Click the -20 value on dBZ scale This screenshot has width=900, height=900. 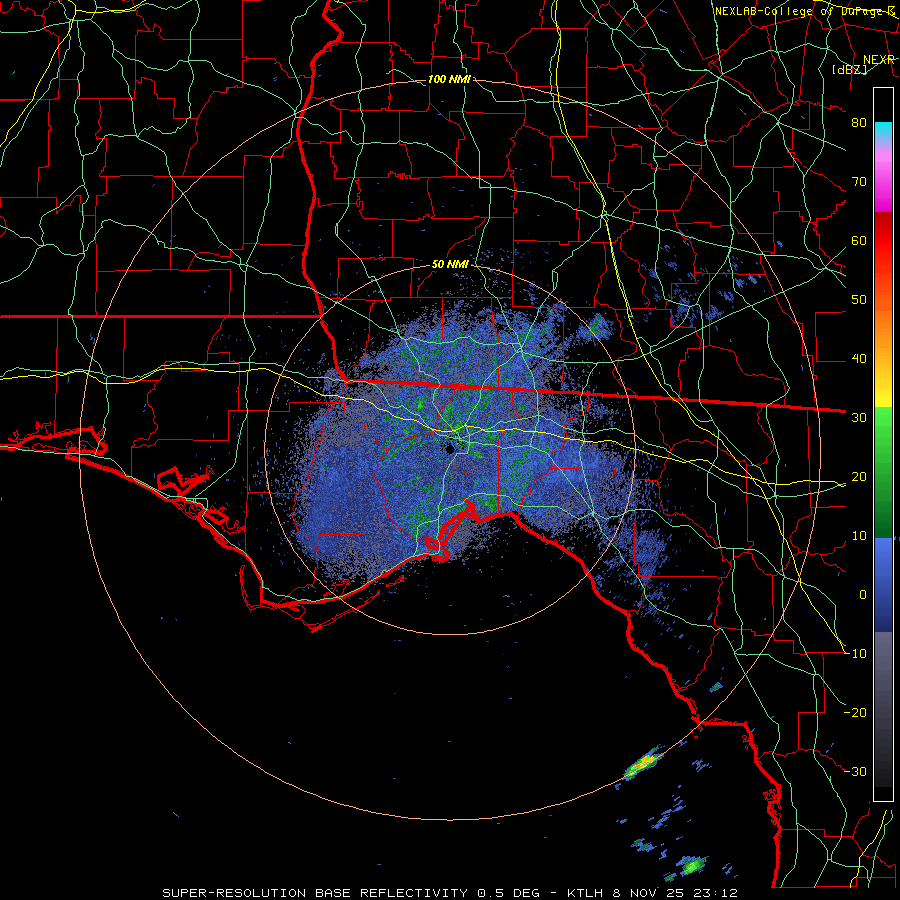[x=855, y=713]
